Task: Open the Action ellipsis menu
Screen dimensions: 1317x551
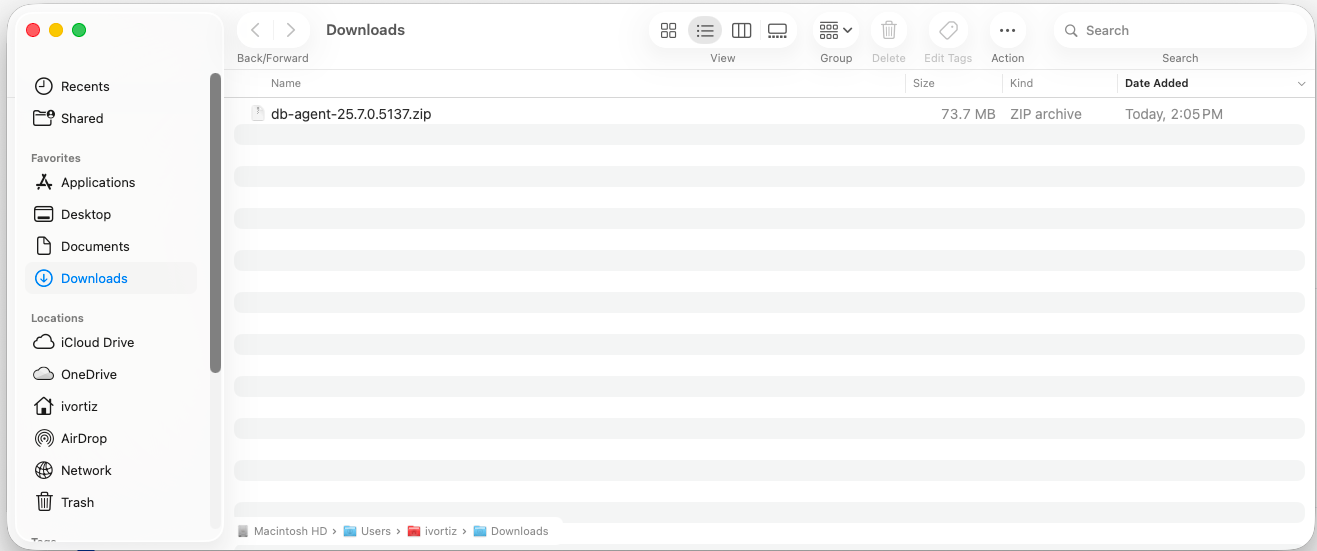Action: pos(1007,30)
